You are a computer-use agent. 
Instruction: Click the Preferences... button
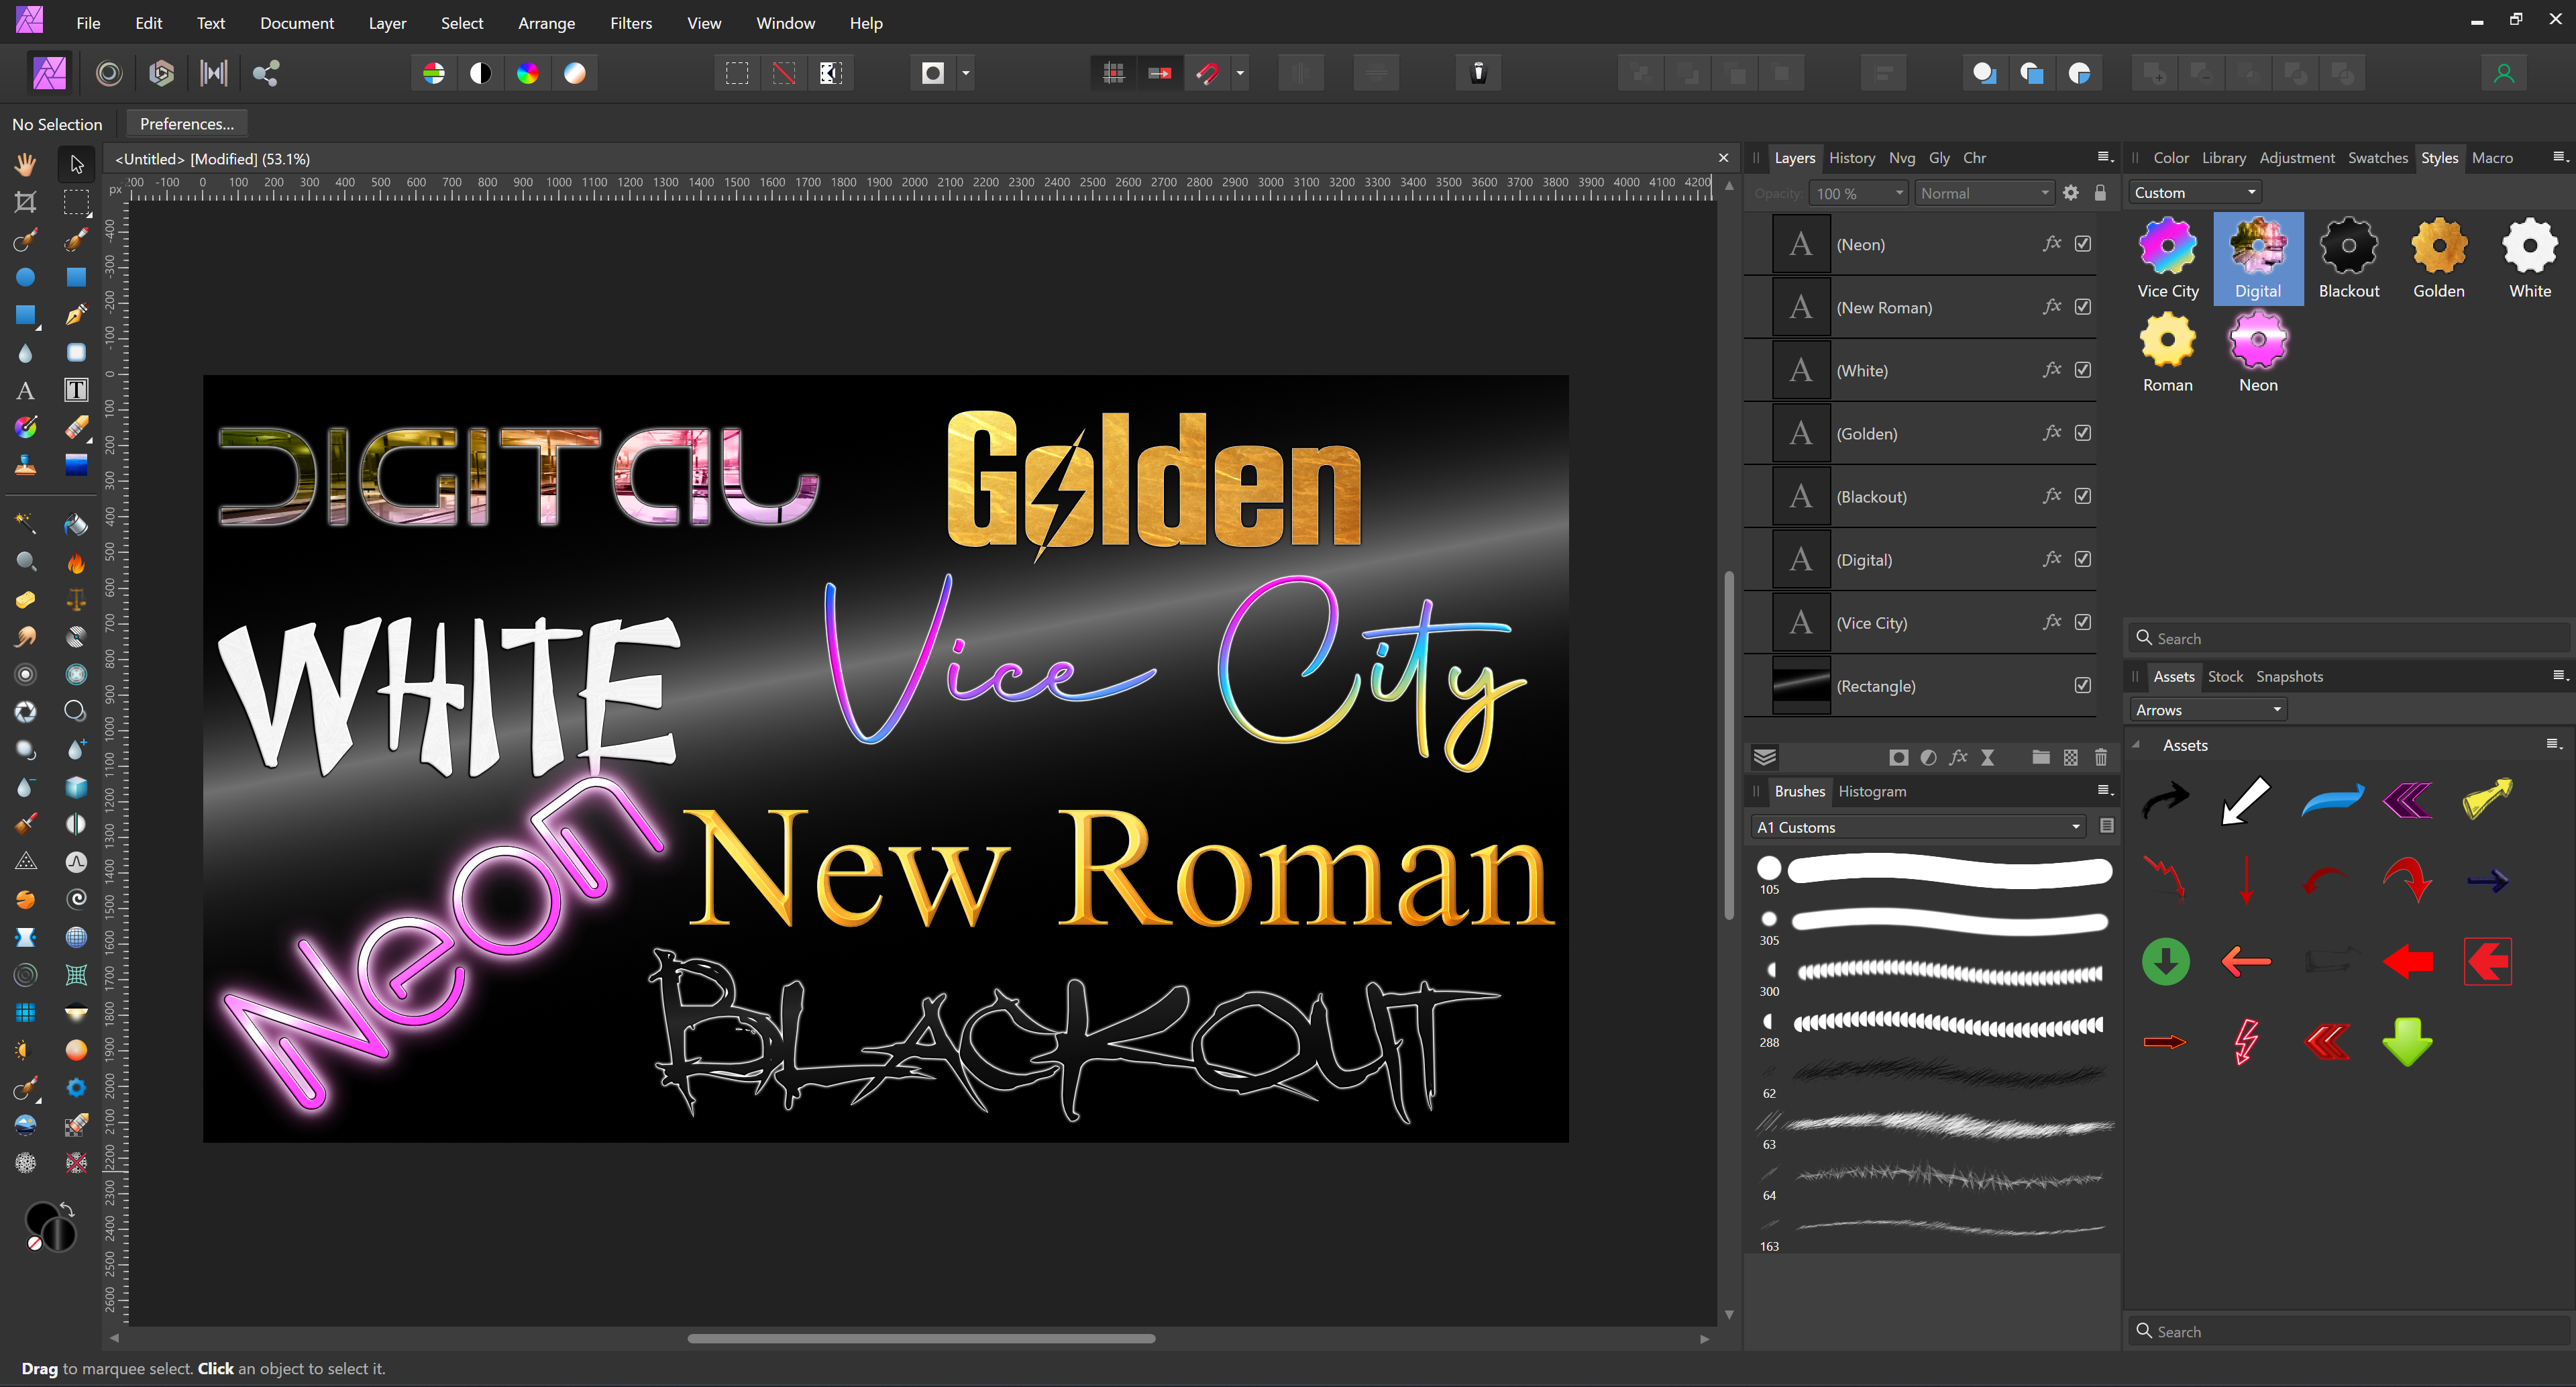(187, 124)
